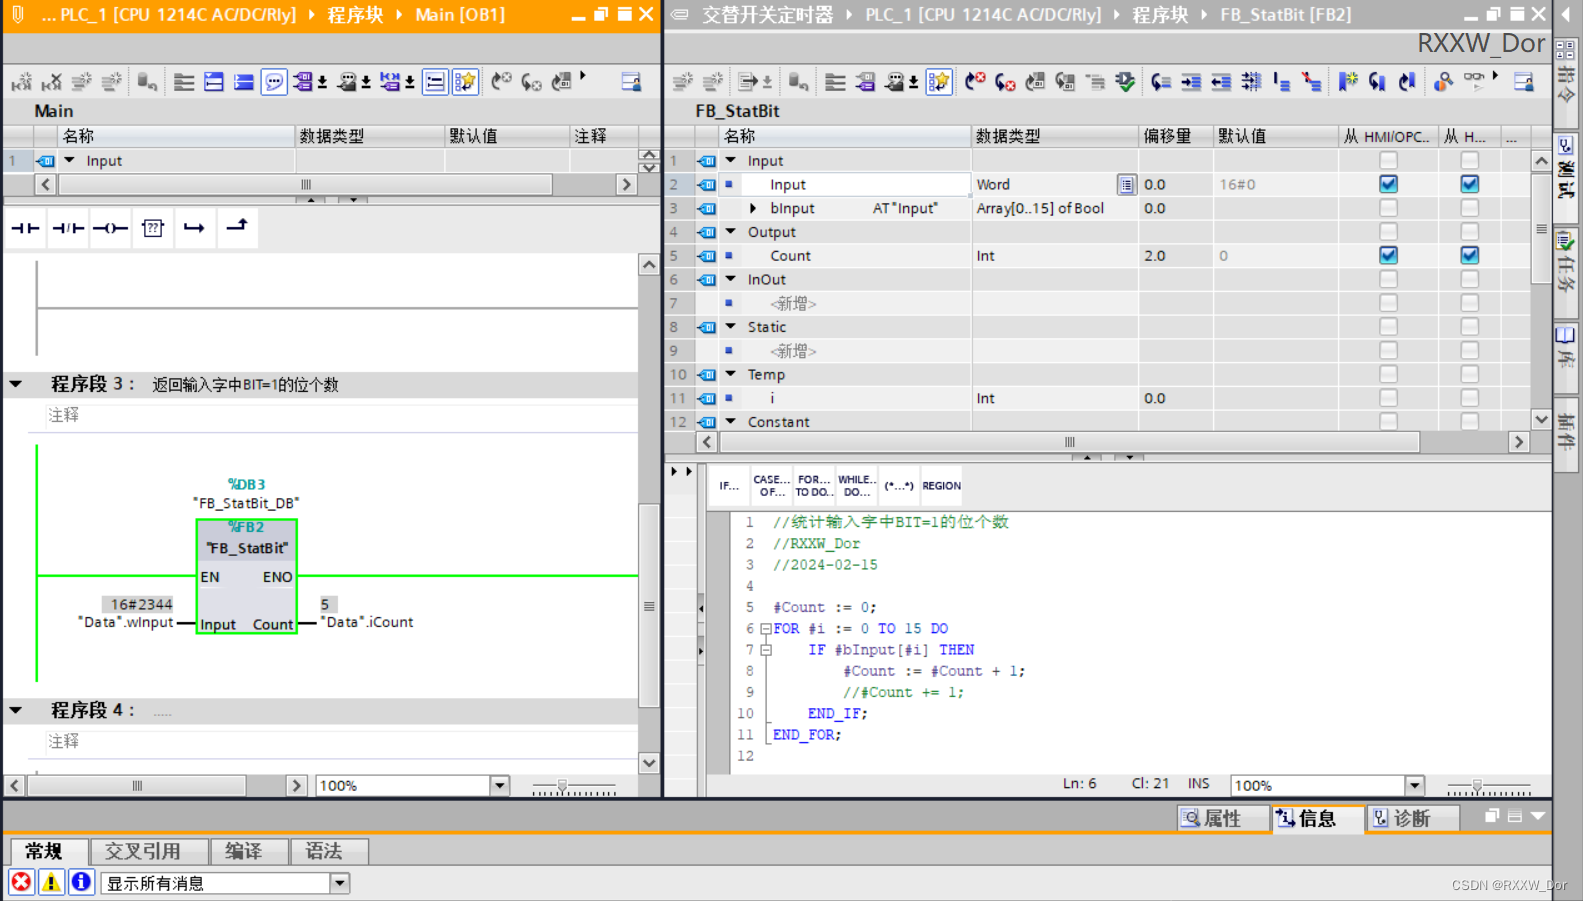Collapse the FOR loop code fold on line 6
This screenshot has width=1583, height=901.
pos(765,629)
